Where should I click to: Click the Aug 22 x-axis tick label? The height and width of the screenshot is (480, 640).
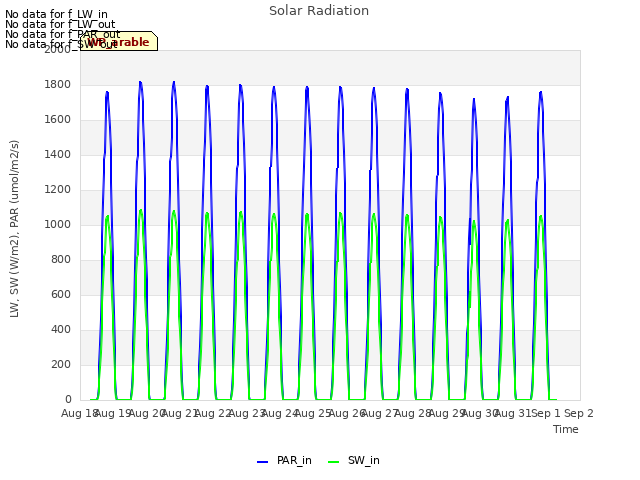coord(213,413)
